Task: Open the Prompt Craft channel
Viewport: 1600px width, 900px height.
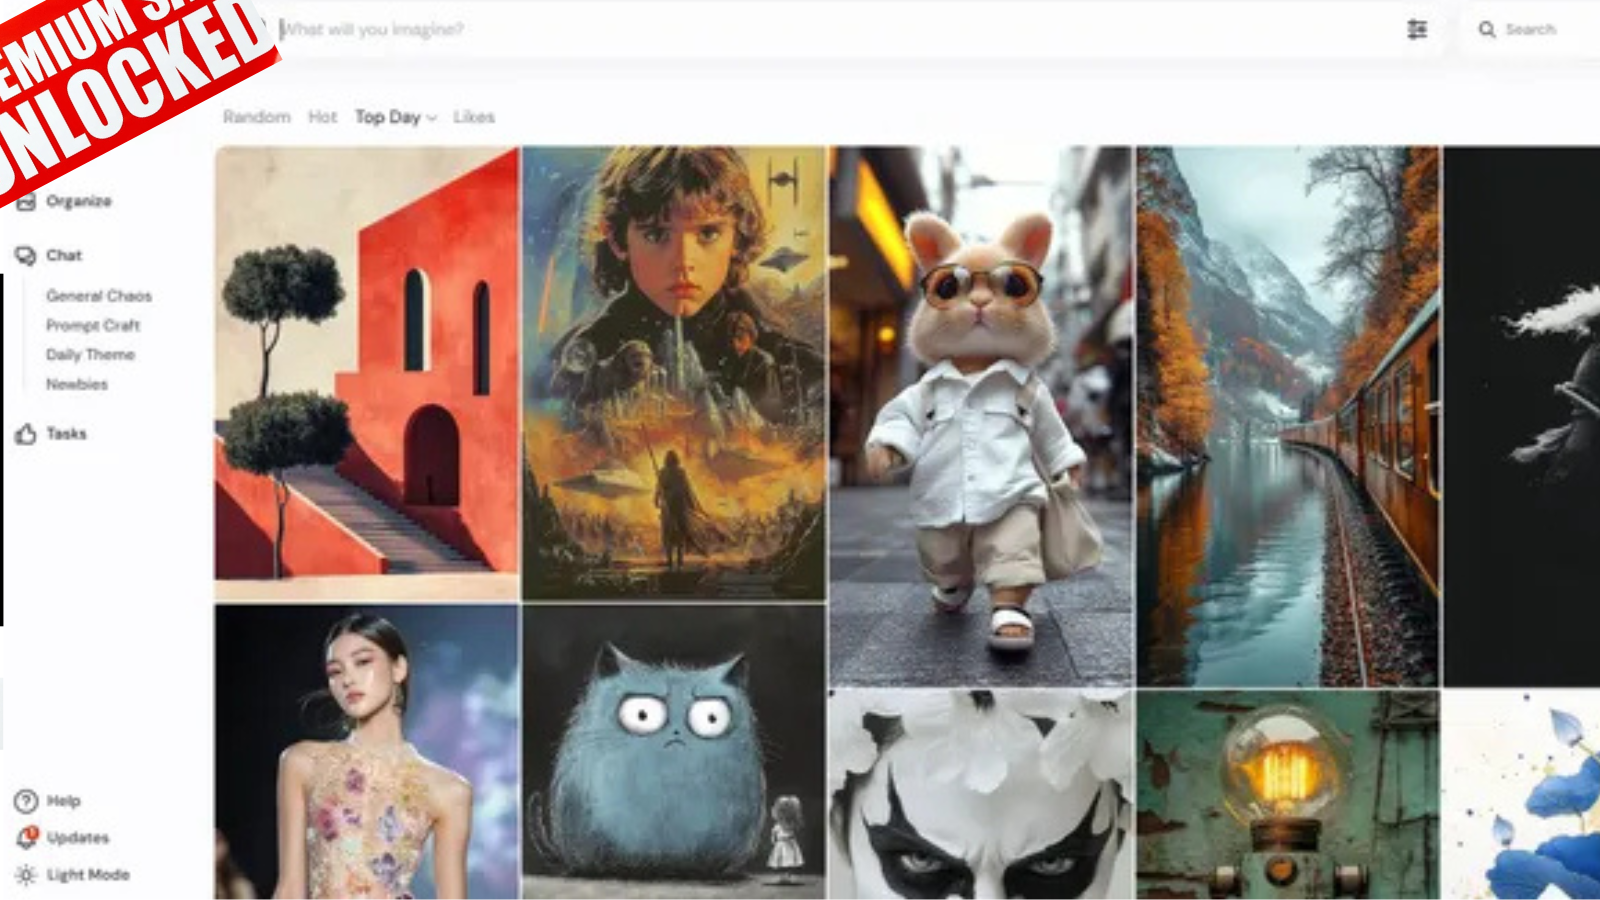Action: [x=91, y=325]
